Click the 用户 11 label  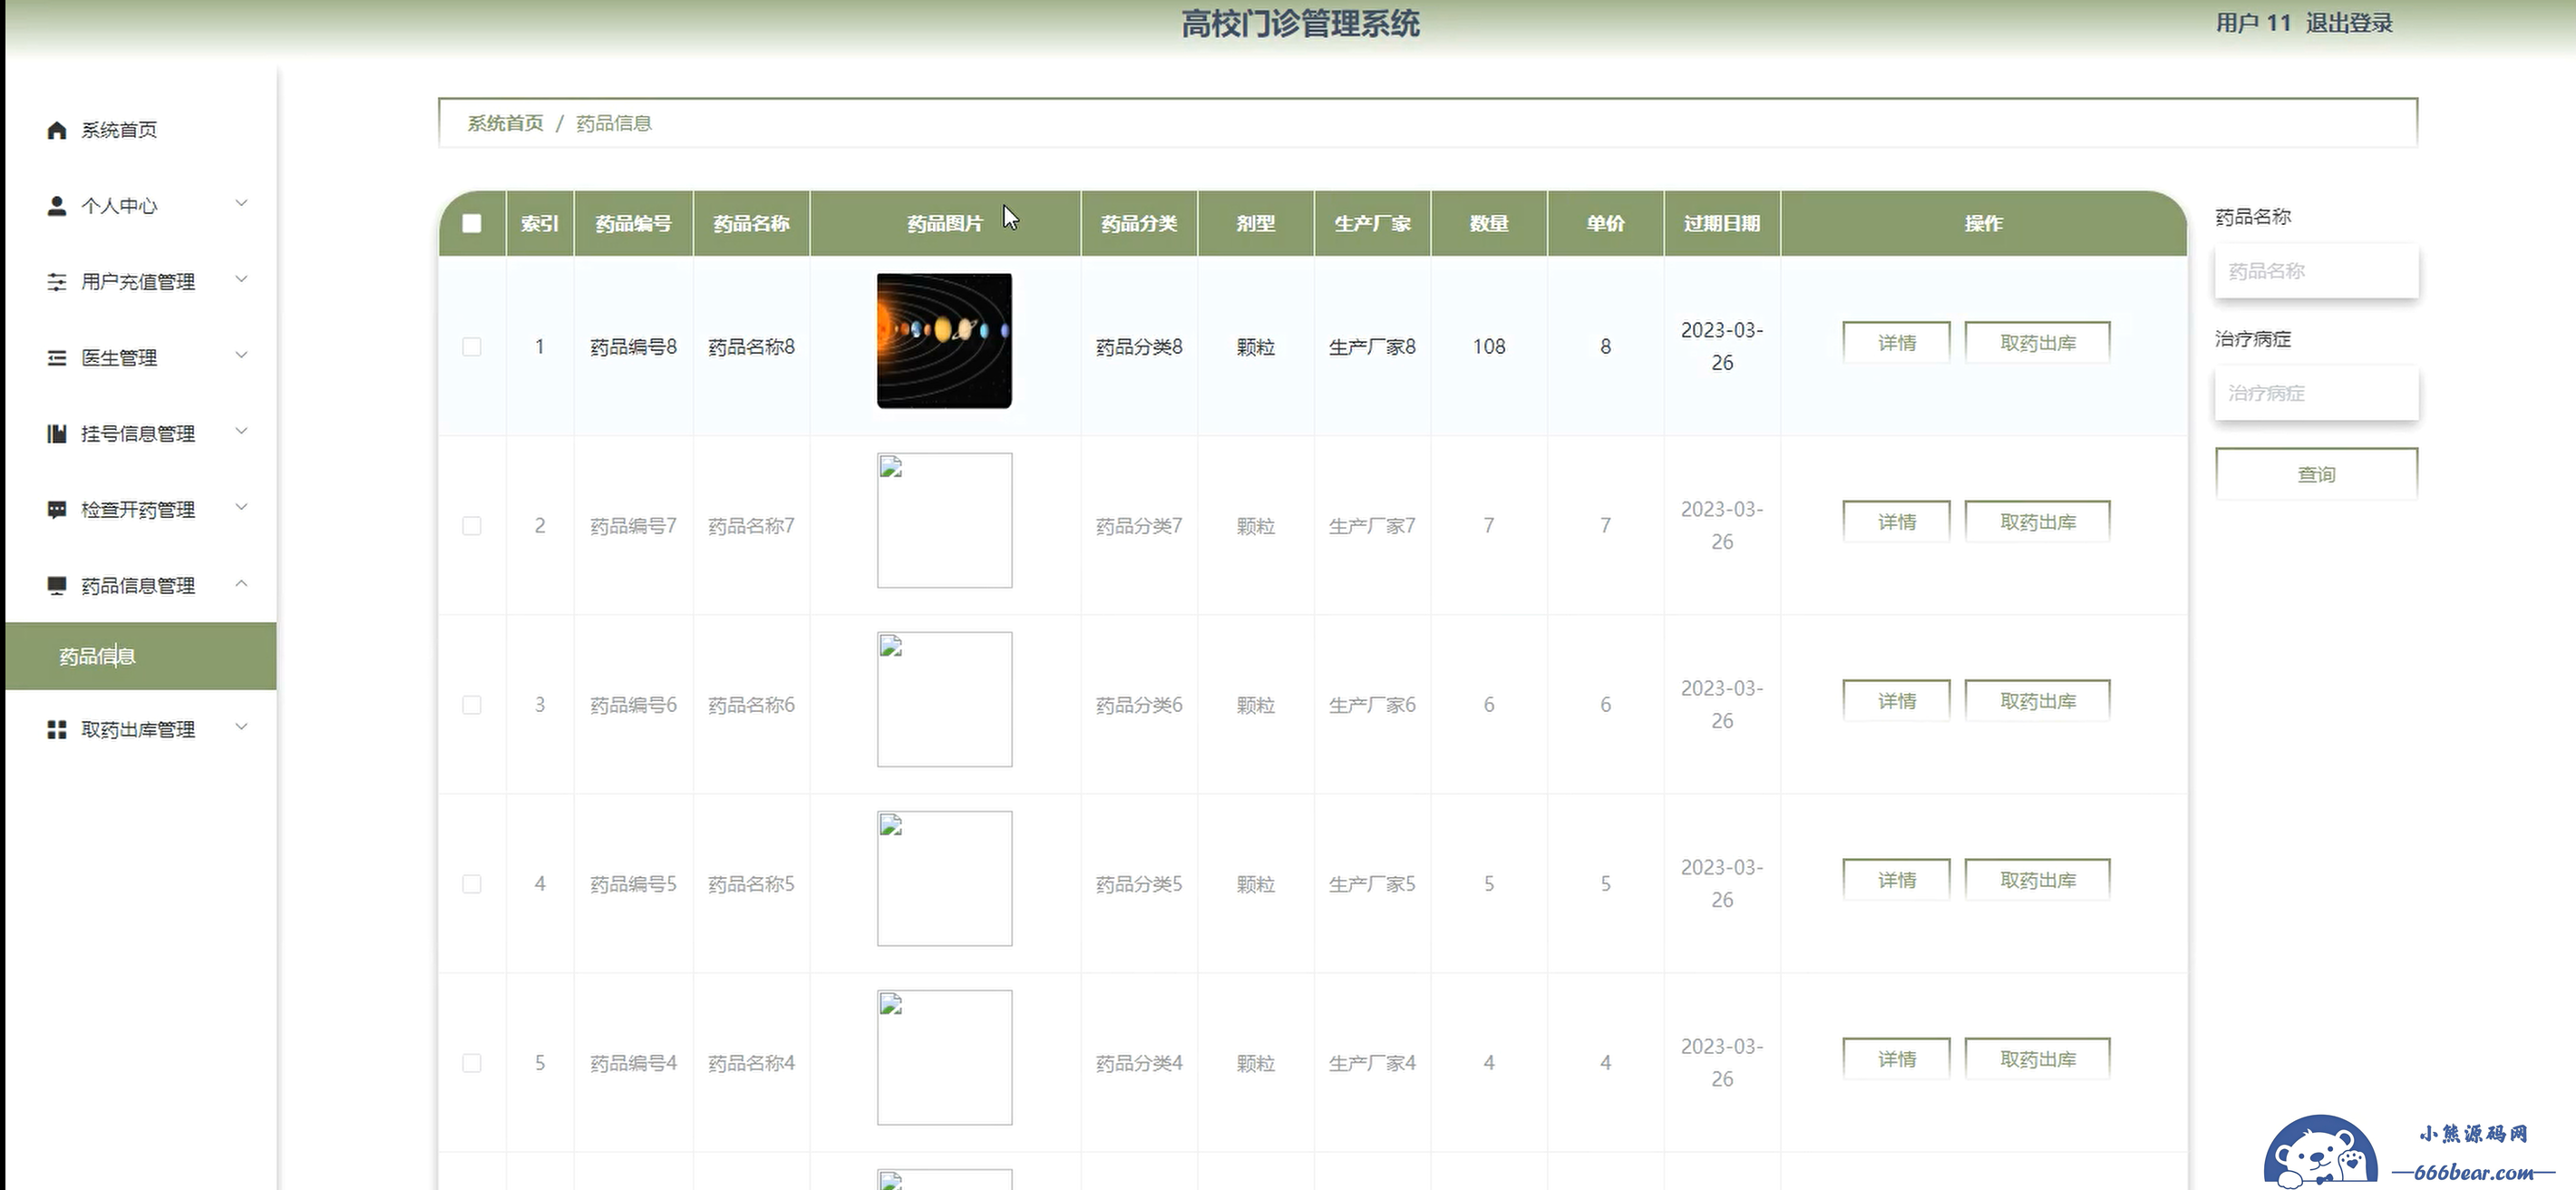click(2253, 23)
